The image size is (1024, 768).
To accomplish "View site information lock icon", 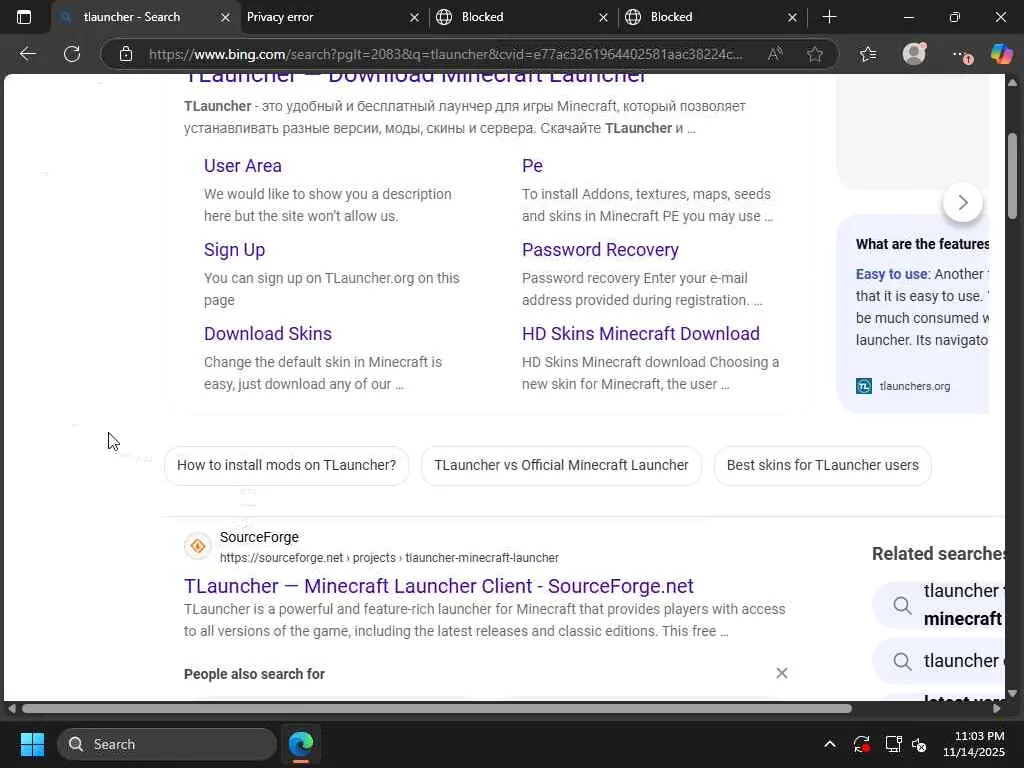I will tap(126, 54).
